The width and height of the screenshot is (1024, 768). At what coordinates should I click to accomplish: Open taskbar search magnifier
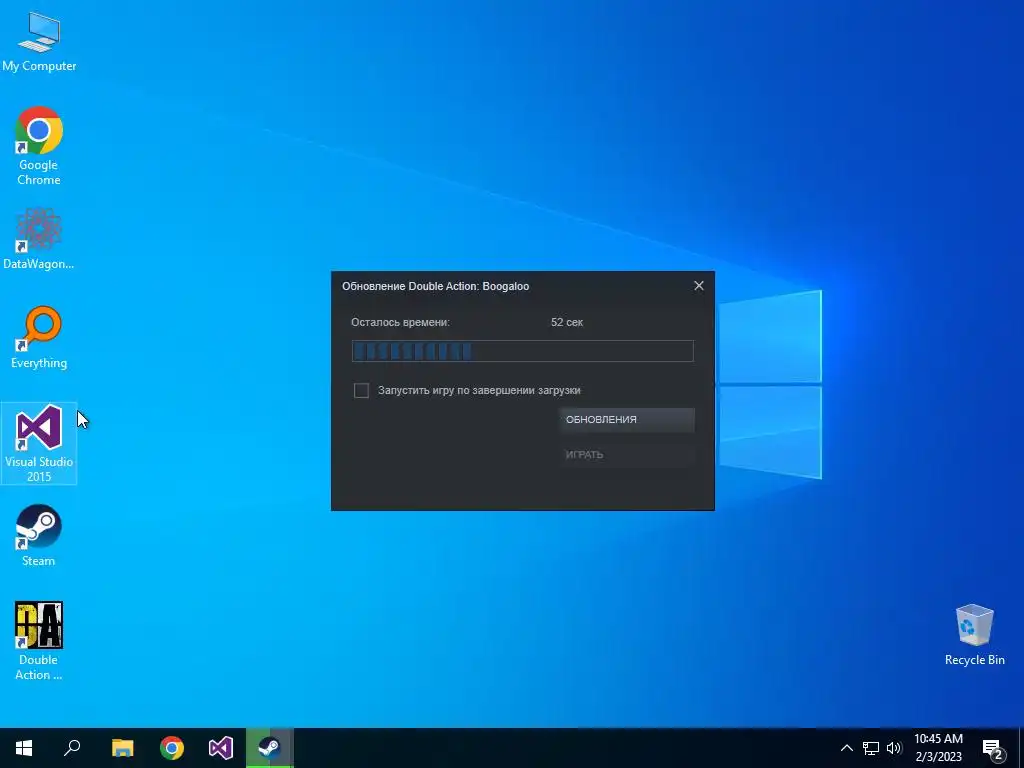(72, 748)
